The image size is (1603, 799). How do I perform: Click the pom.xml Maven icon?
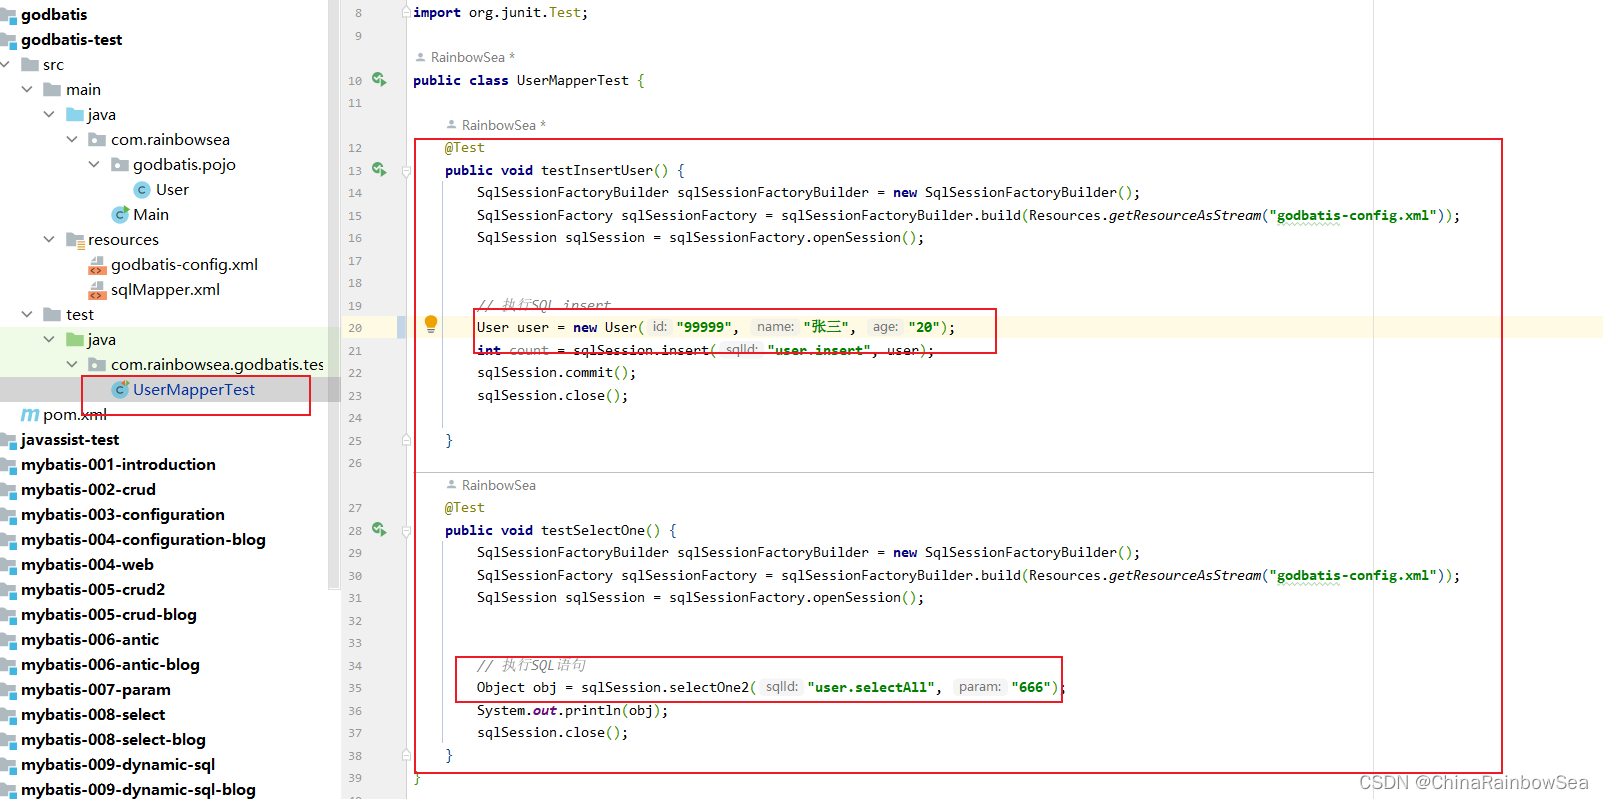point(30,415)
